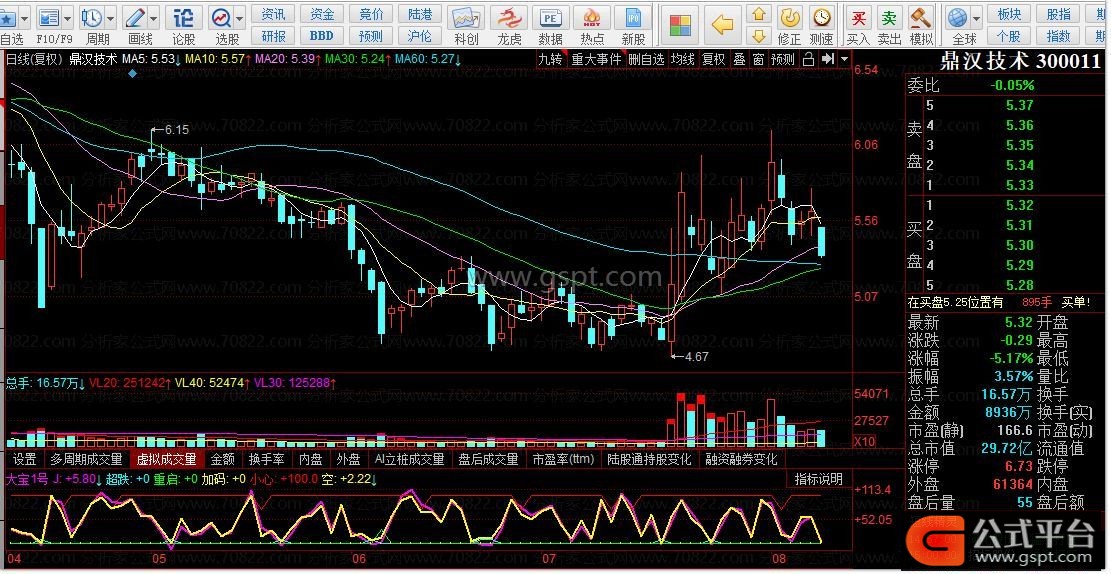
Task: Open the 设置 indicator settings
Action: pyautogui.click(x=25, y=459)
